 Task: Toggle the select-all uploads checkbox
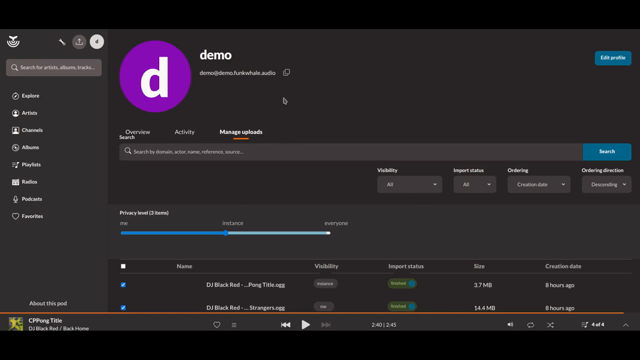coord(123,266)
